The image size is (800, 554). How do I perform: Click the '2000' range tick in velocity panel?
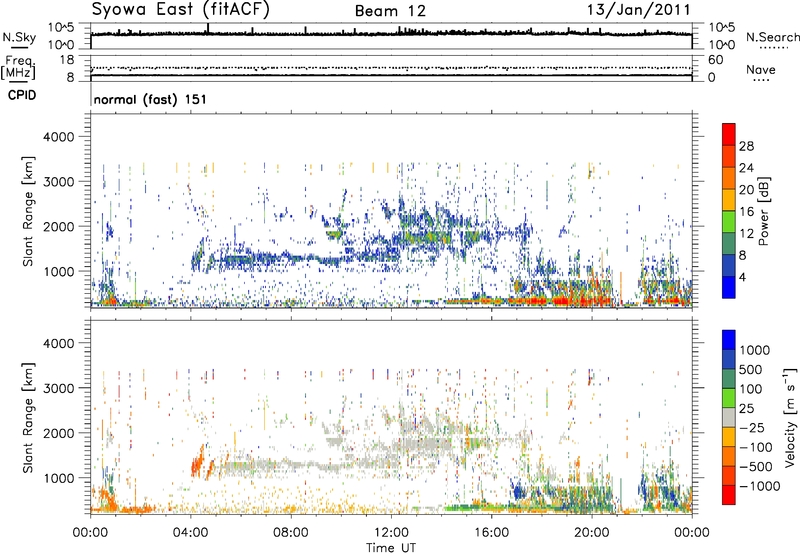tap(58, 433)
